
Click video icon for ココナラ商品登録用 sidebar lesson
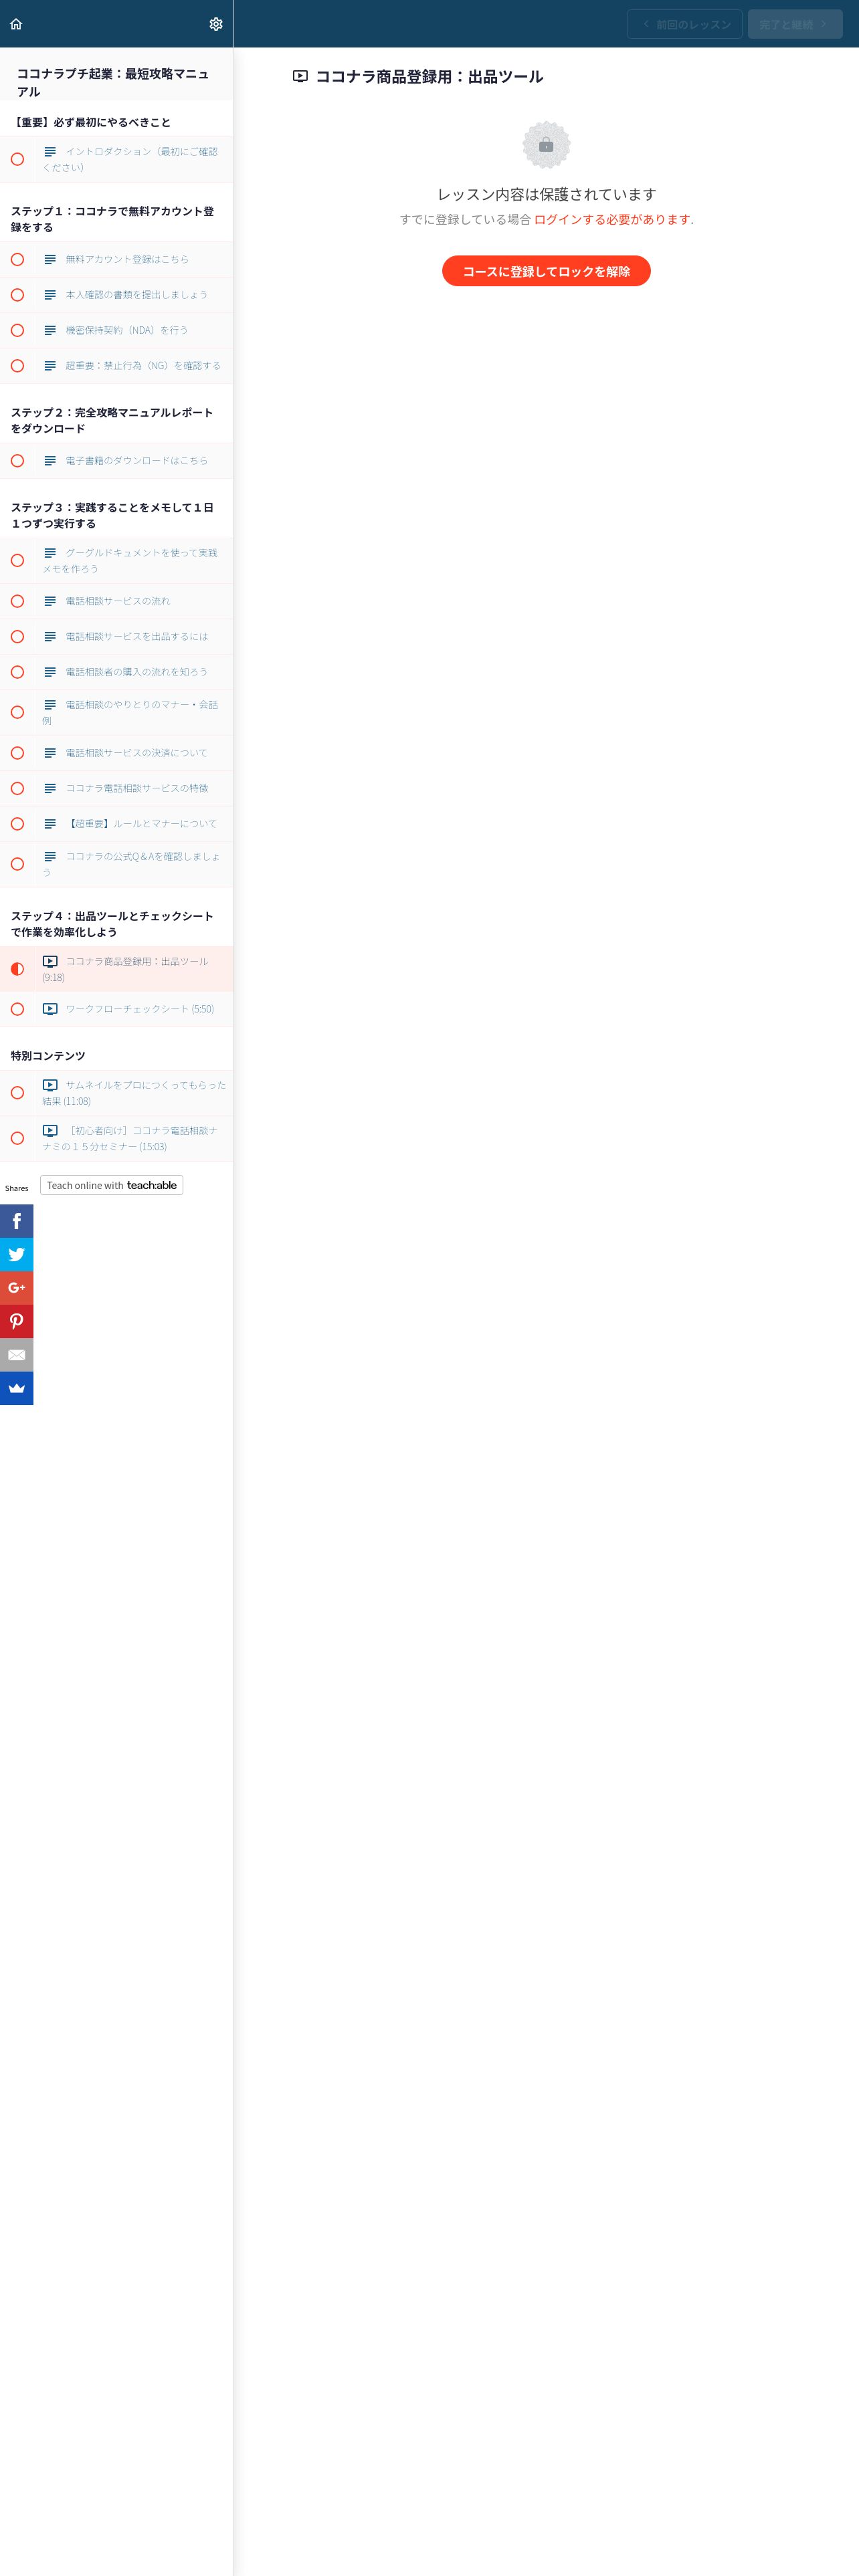(50, 961)
